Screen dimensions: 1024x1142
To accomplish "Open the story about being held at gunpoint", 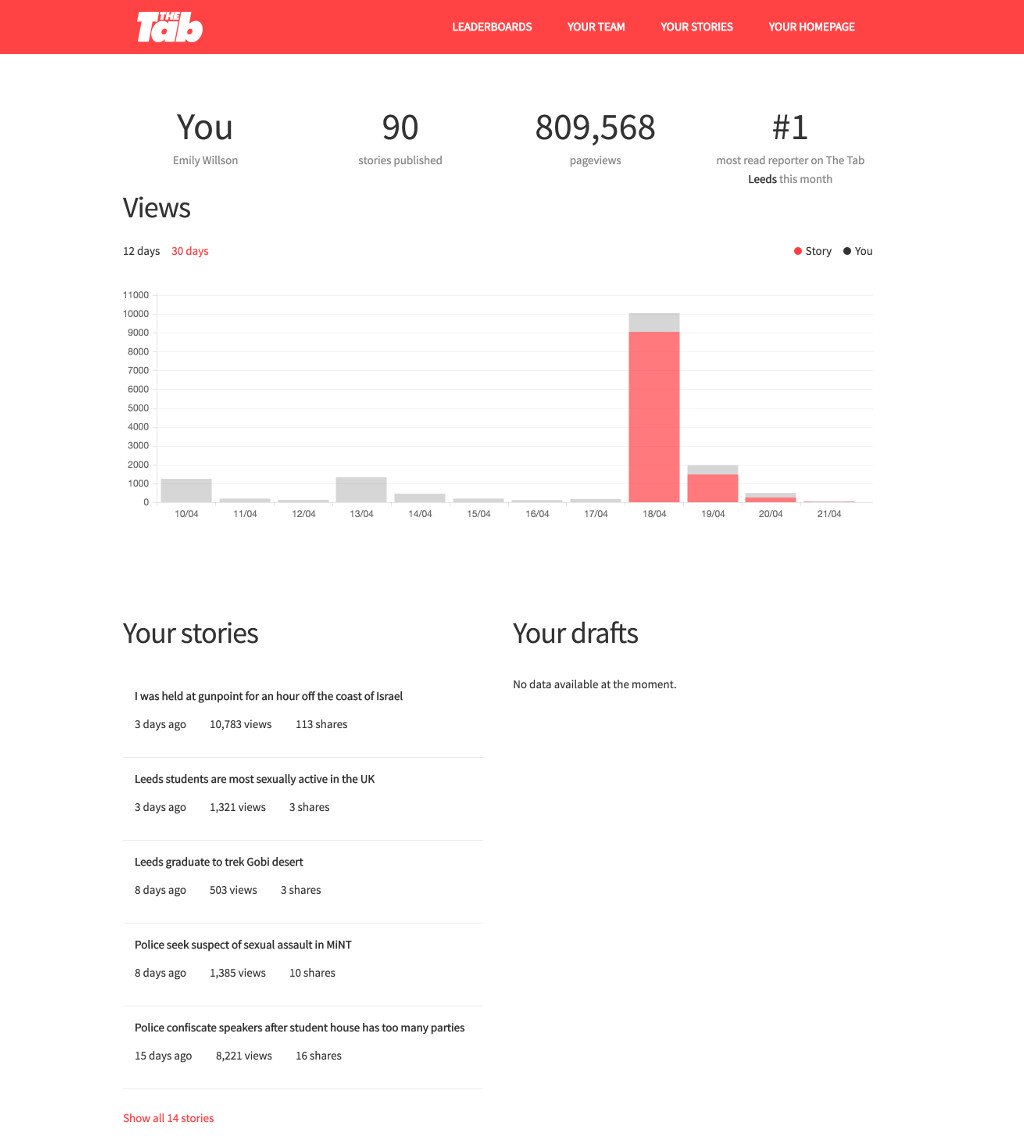I will click(269, 696).
